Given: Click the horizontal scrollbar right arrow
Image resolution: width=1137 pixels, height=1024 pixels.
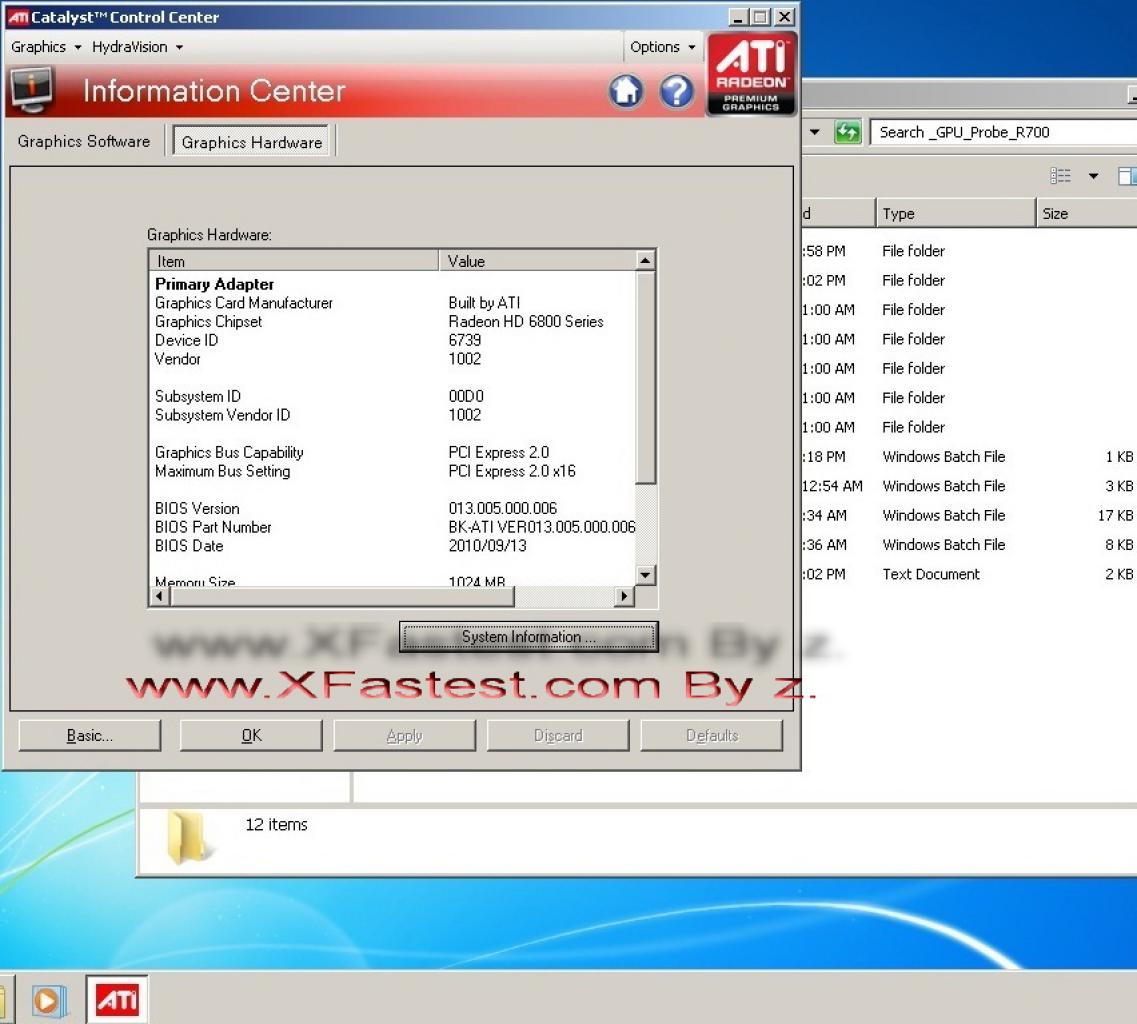Looking at the screenshot, I should tap(624, 596).
